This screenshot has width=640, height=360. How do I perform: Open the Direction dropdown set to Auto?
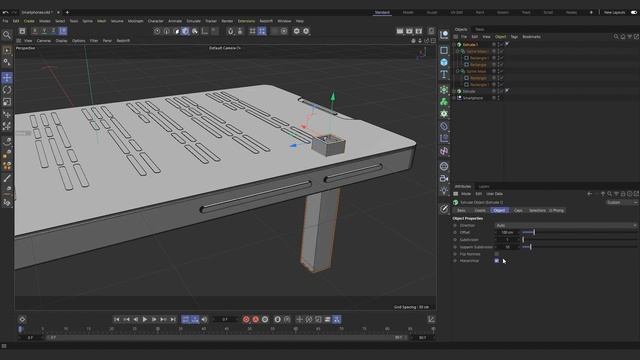click(566, 225)
